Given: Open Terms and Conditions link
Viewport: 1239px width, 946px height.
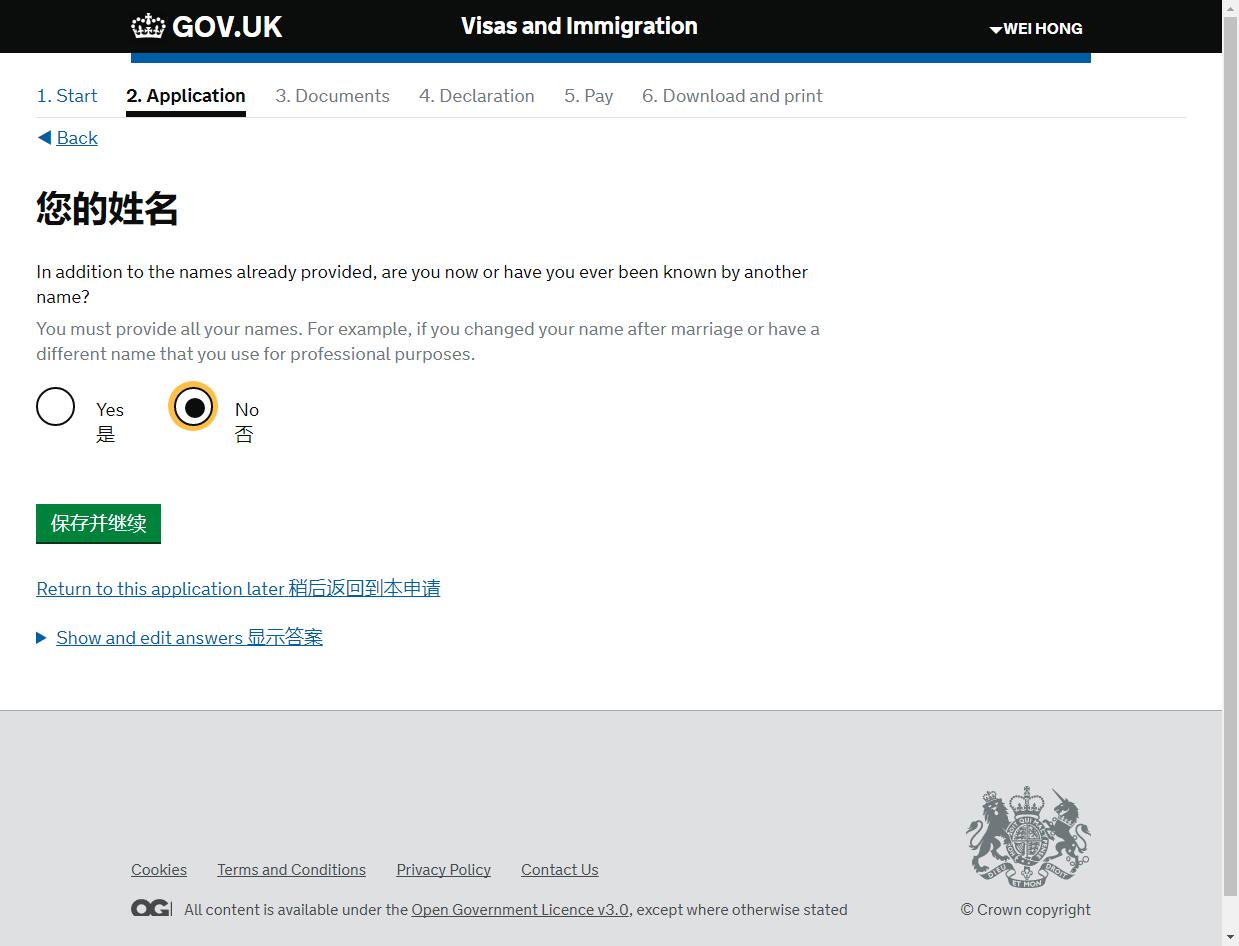Looking at the screenshot, I should [291, 870].
